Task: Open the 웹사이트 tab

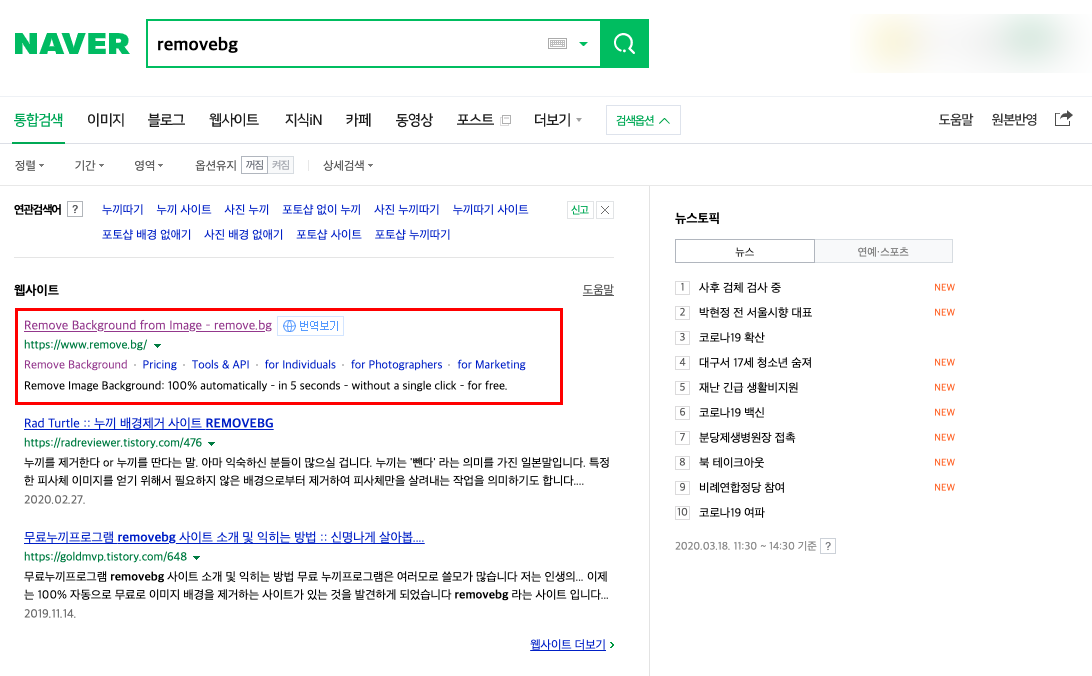Action: pos(234,120)
